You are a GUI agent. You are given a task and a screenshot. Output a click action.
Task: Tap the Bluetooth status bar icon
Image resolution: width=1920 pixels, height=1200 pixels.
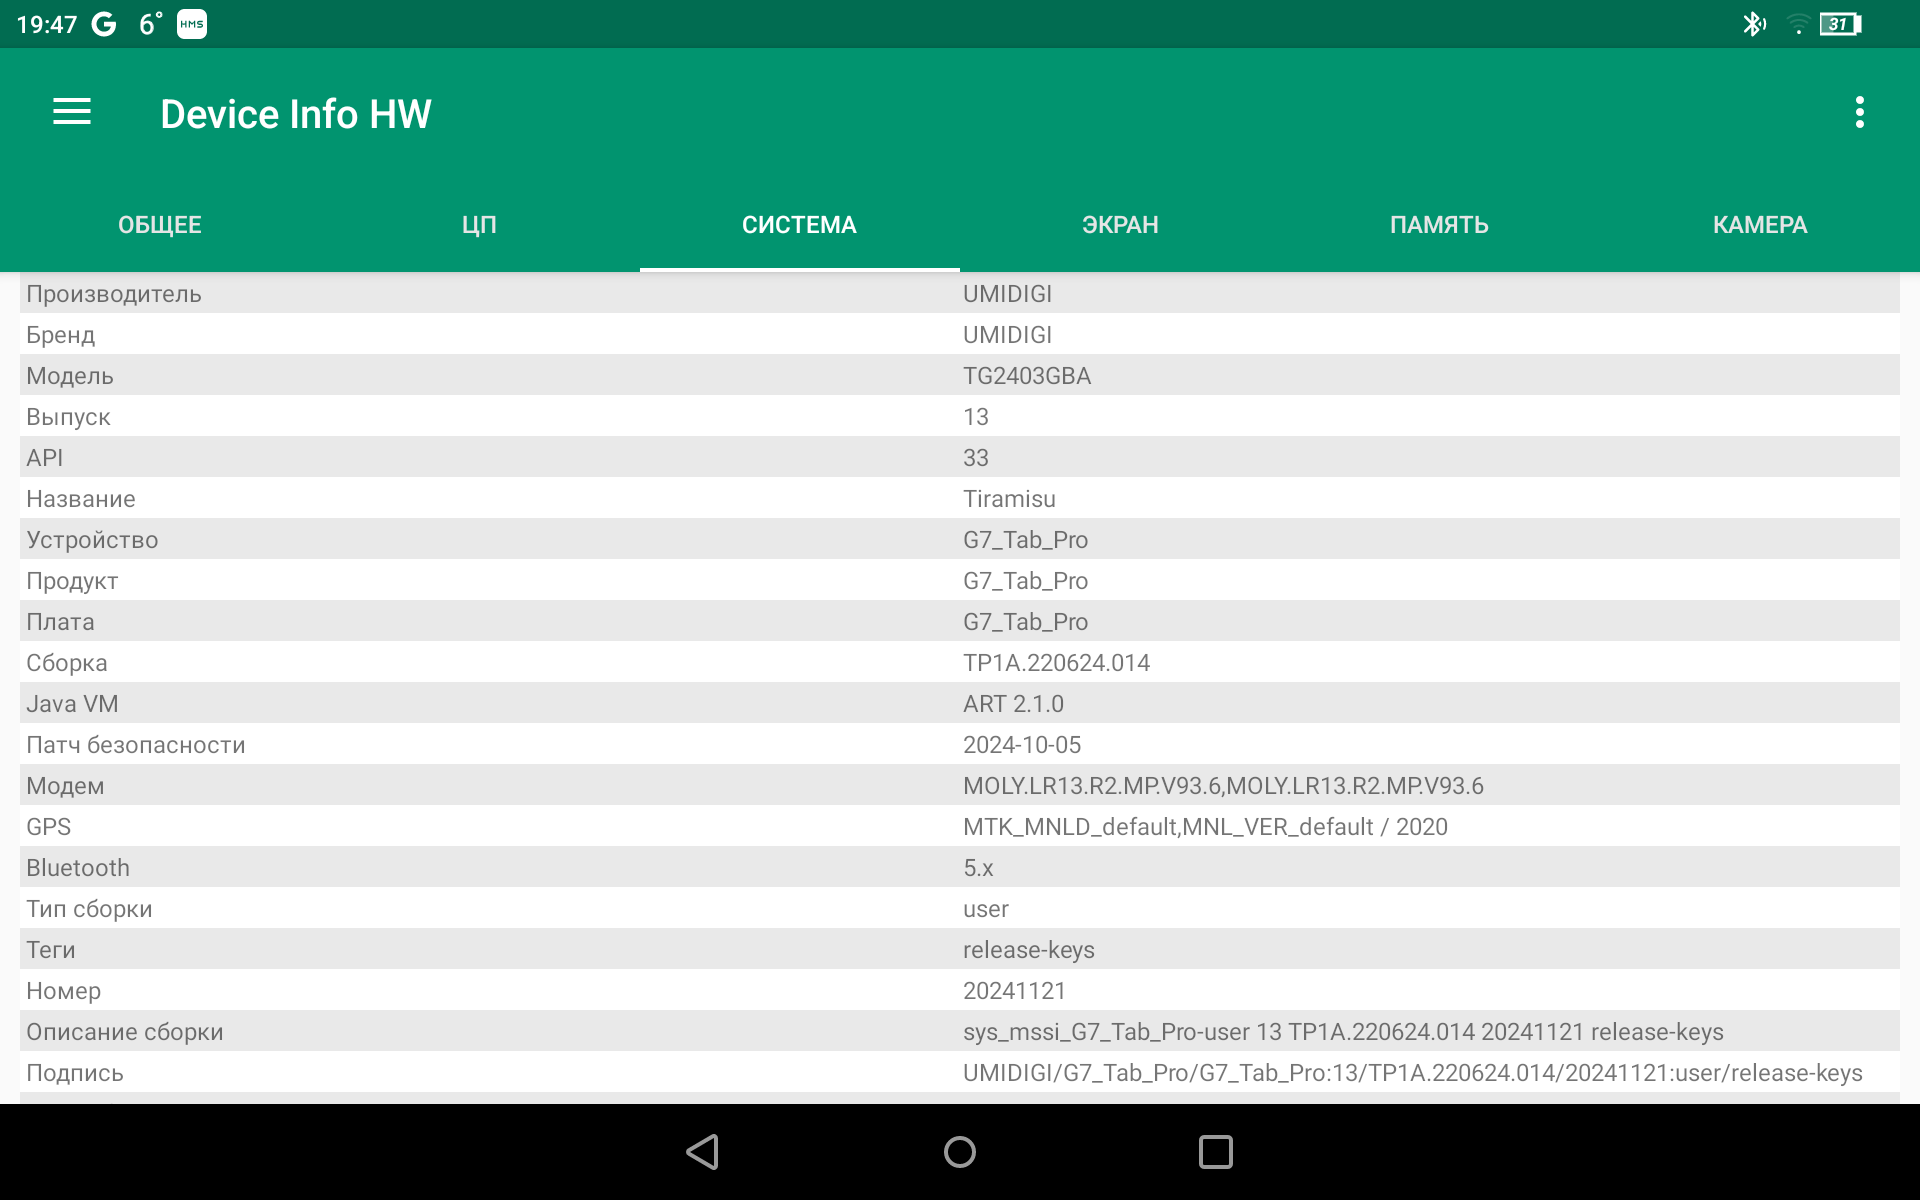(x=1753, y=24)
